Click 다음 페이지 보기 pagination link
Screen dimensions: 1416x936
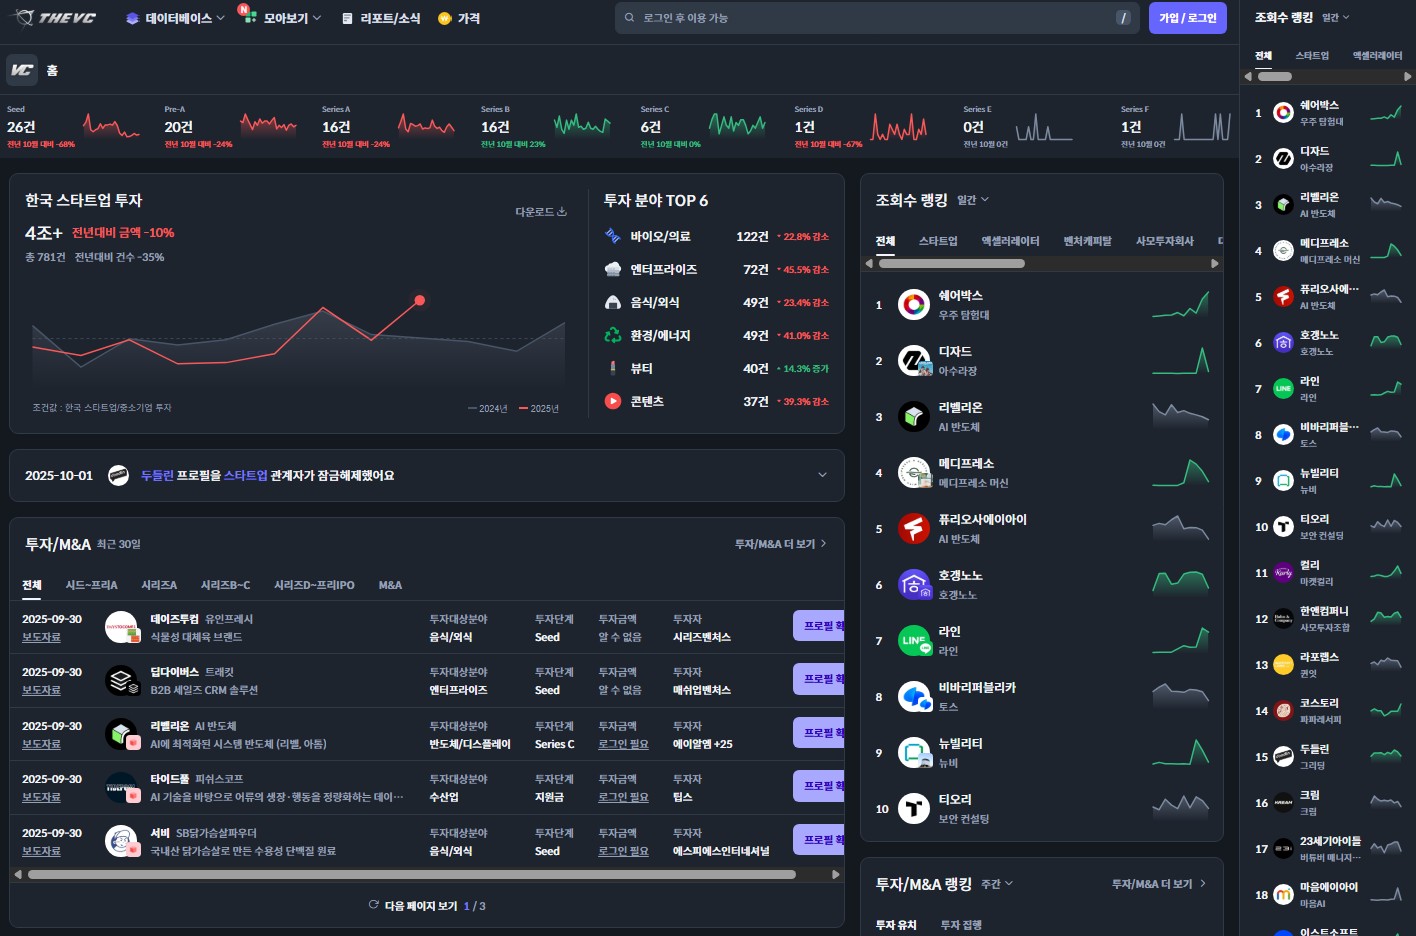pos(420,906)
